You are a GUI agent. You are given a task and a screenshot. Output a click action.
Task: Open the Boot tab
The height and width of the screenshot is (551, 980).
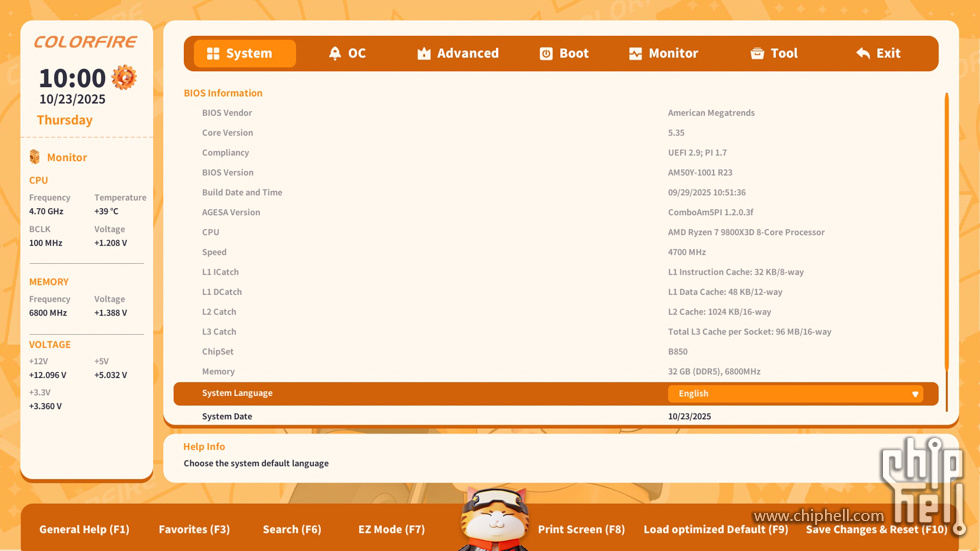point(564,54)
